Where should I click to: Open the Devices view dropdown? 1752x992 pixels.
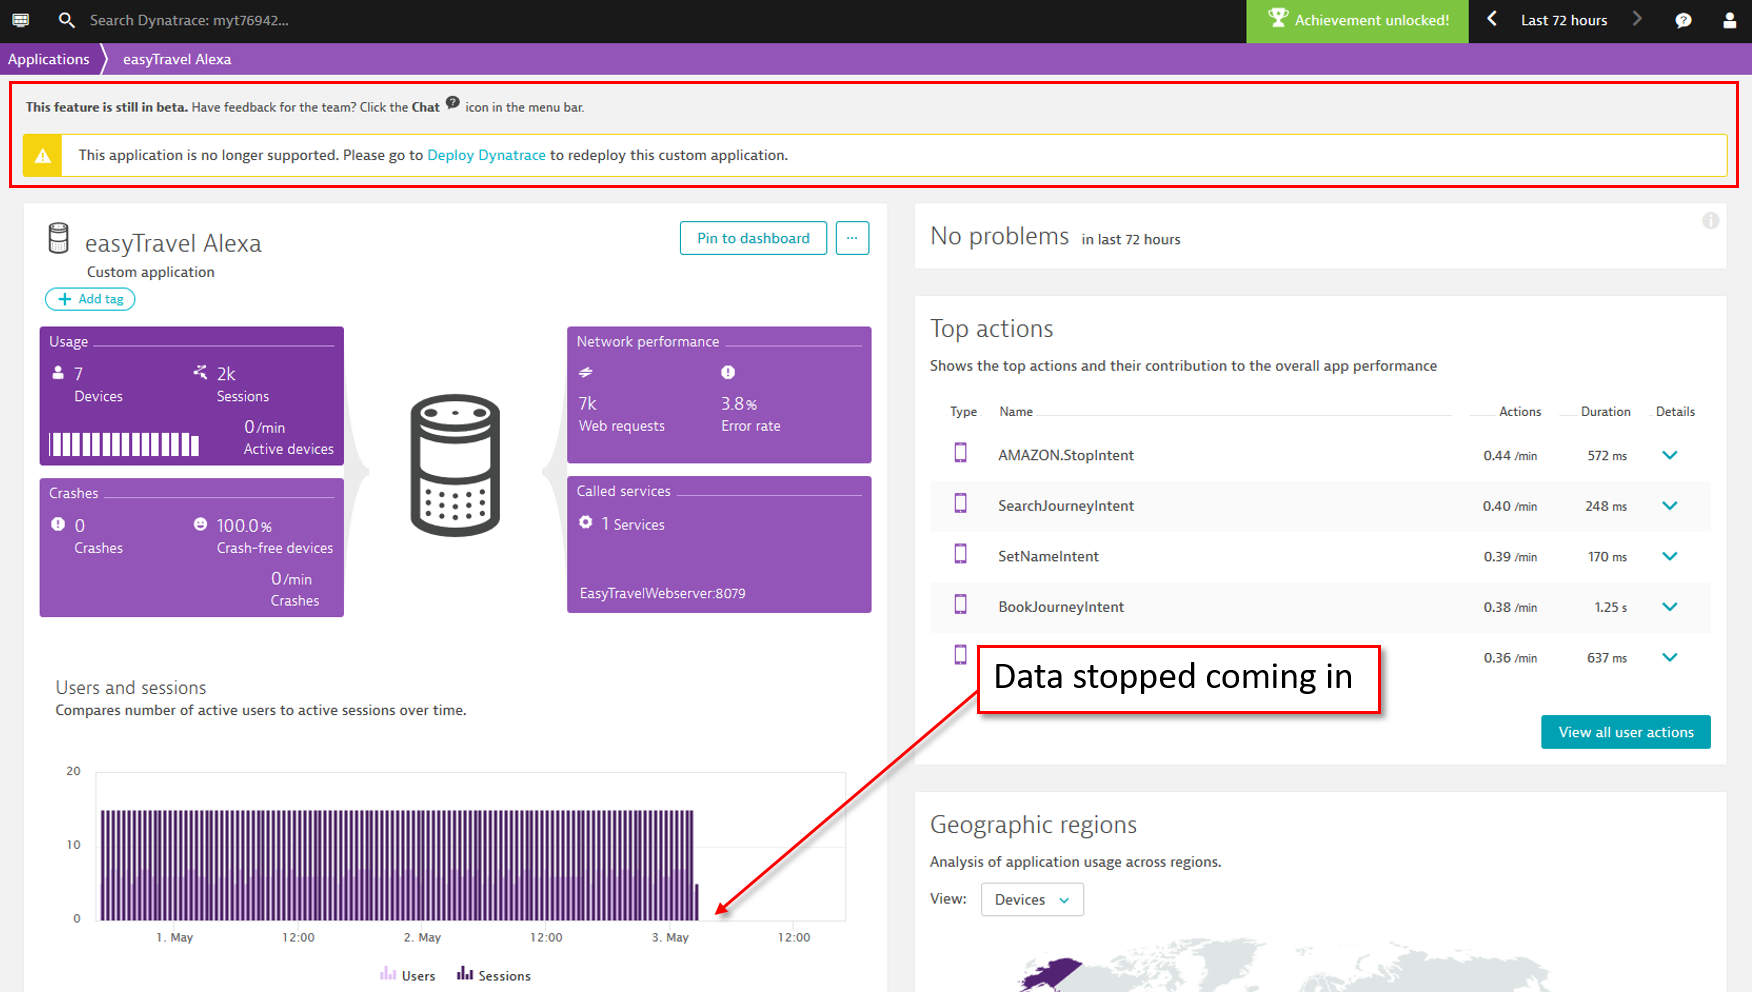tap(1032, 900)
